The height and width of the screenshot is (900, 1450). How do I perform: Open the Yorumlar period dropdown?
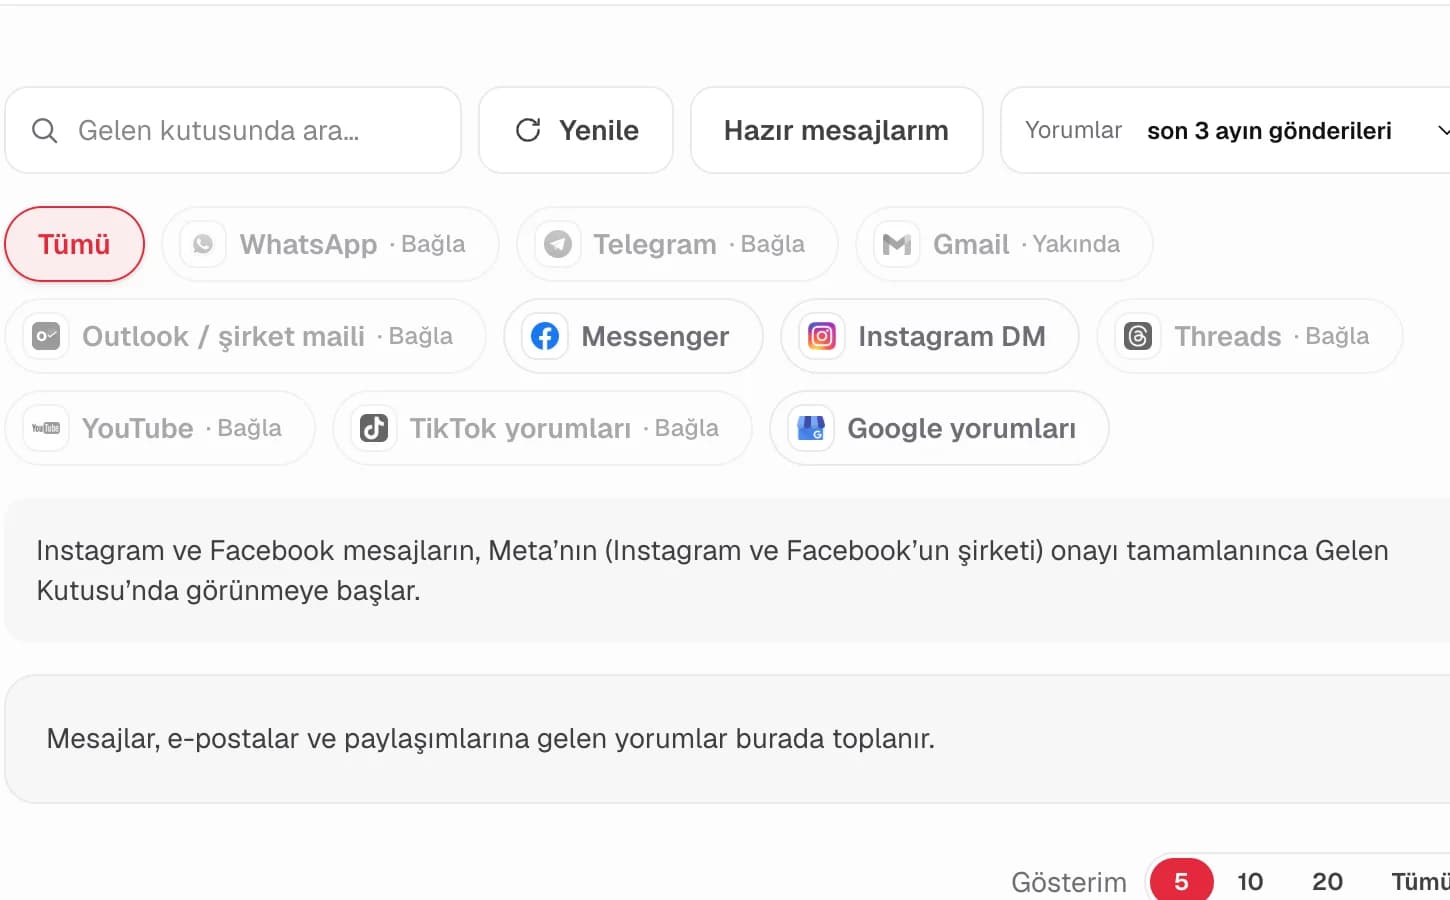pos(1226,130)
